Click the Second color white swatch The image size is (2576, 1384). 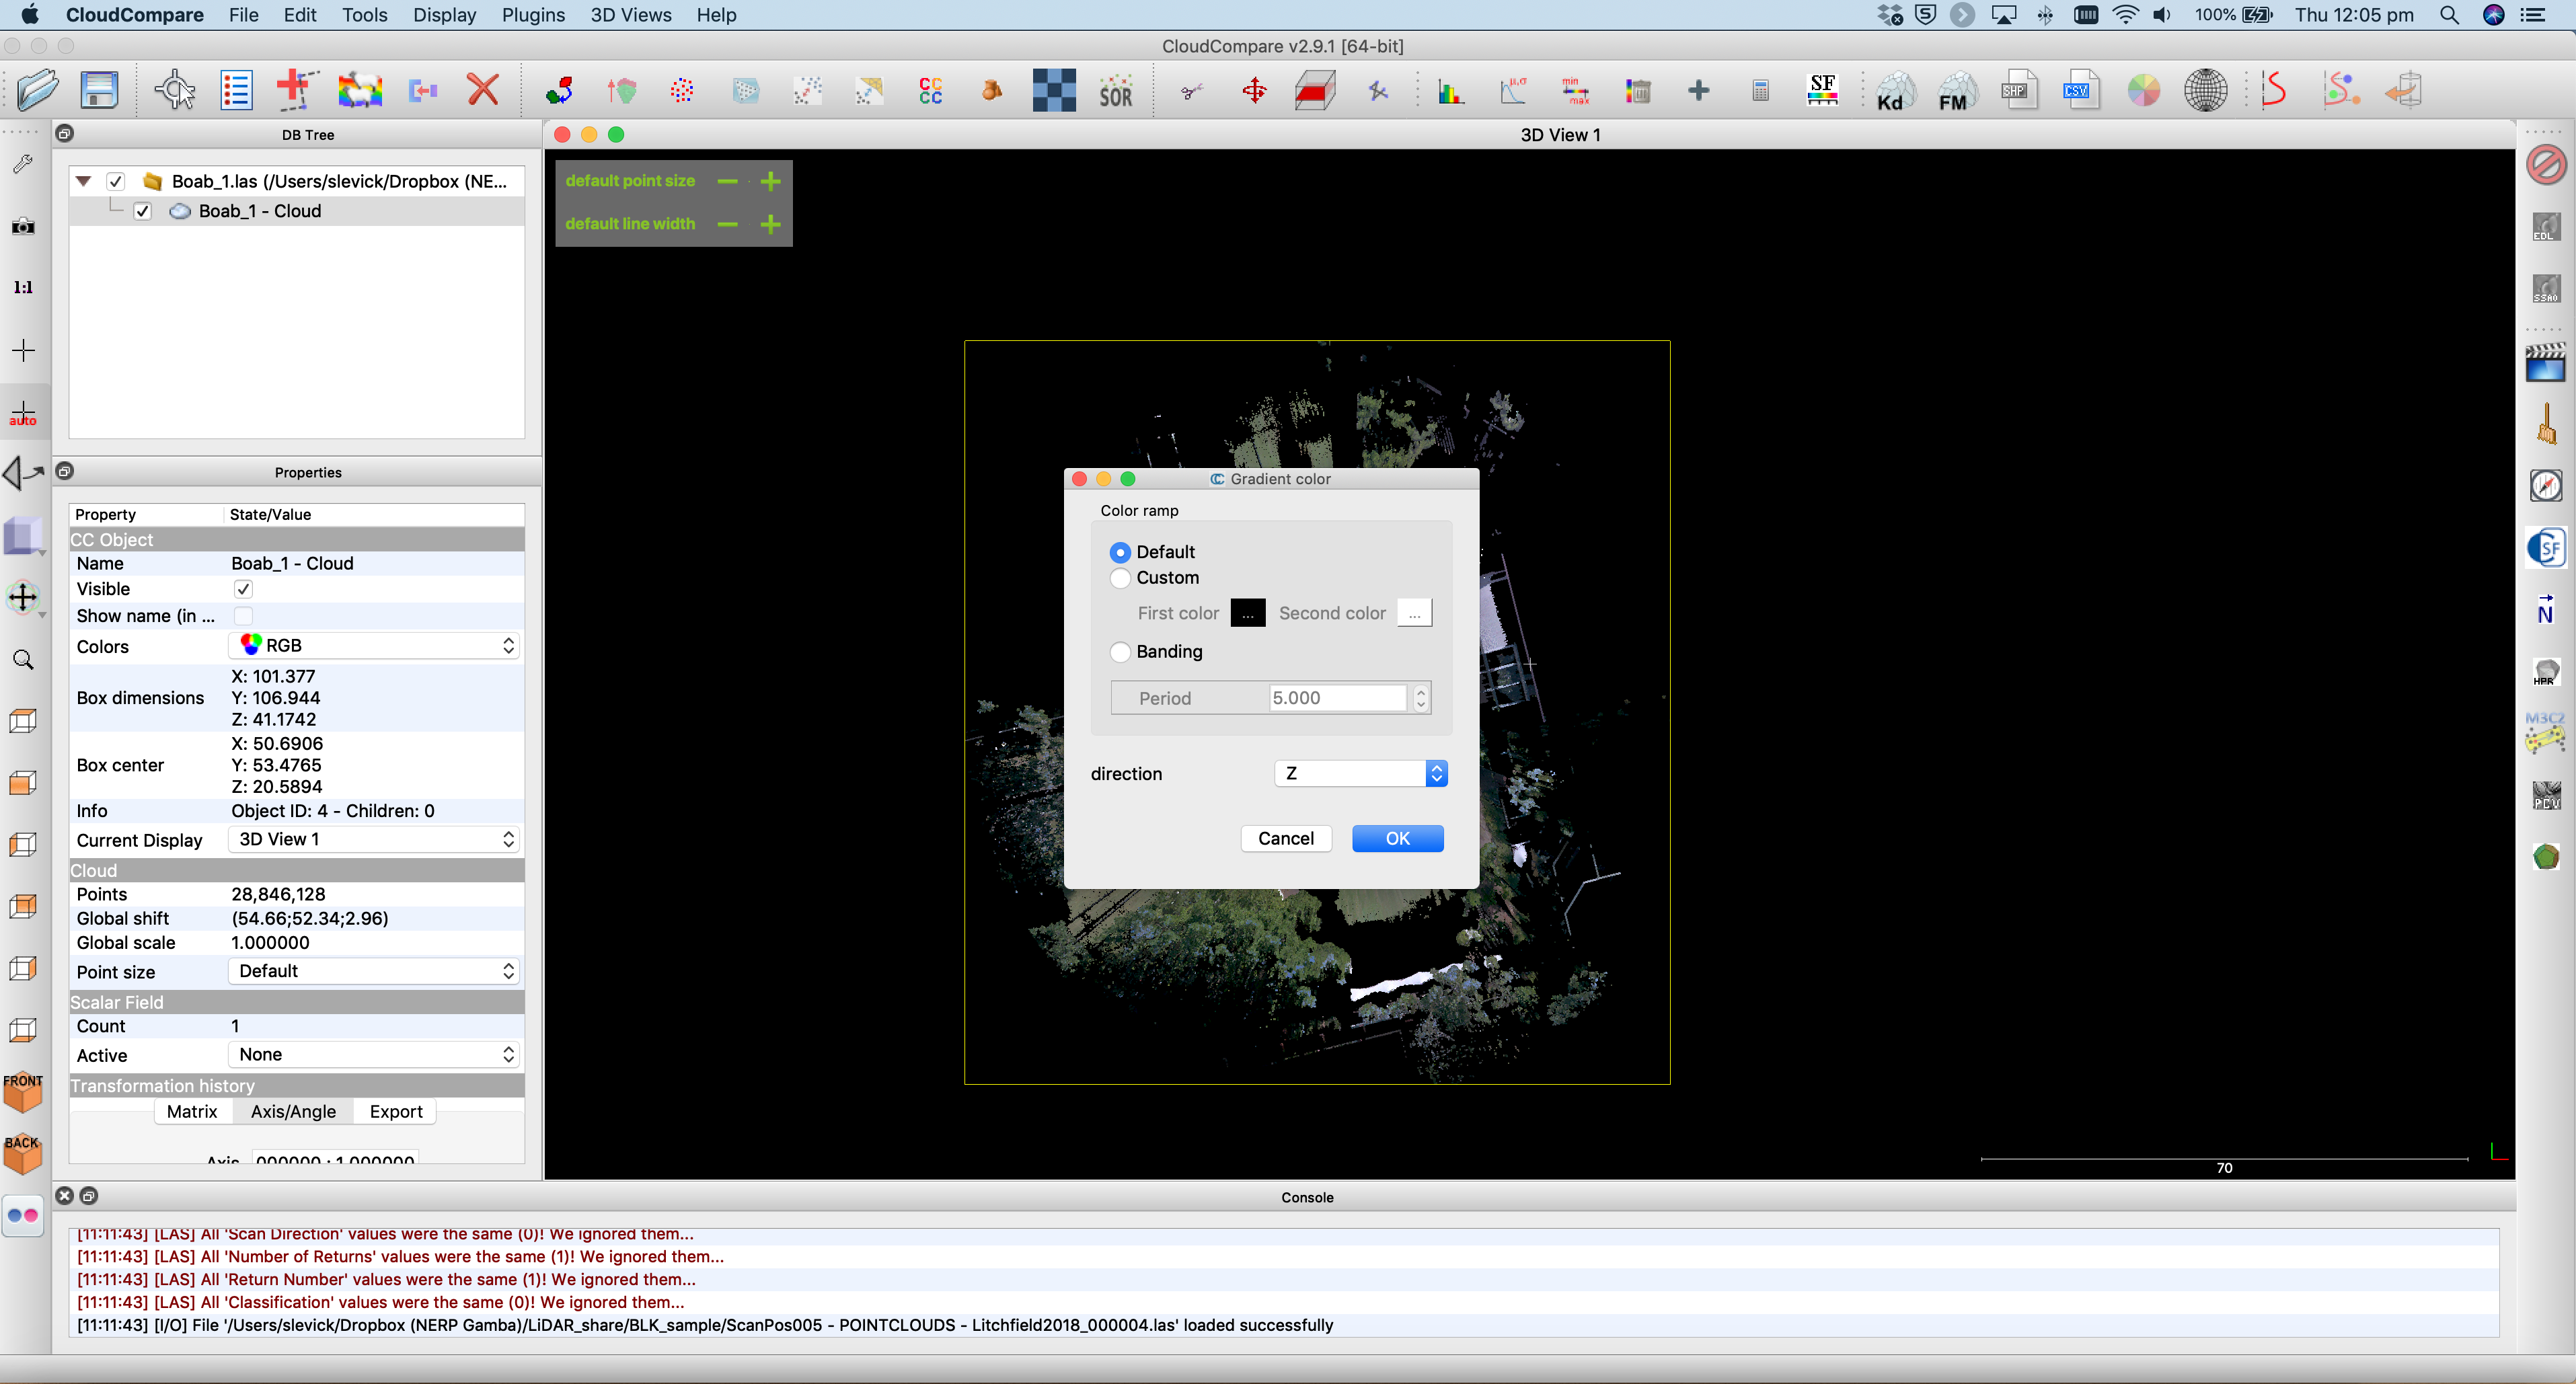(1414, 613)
